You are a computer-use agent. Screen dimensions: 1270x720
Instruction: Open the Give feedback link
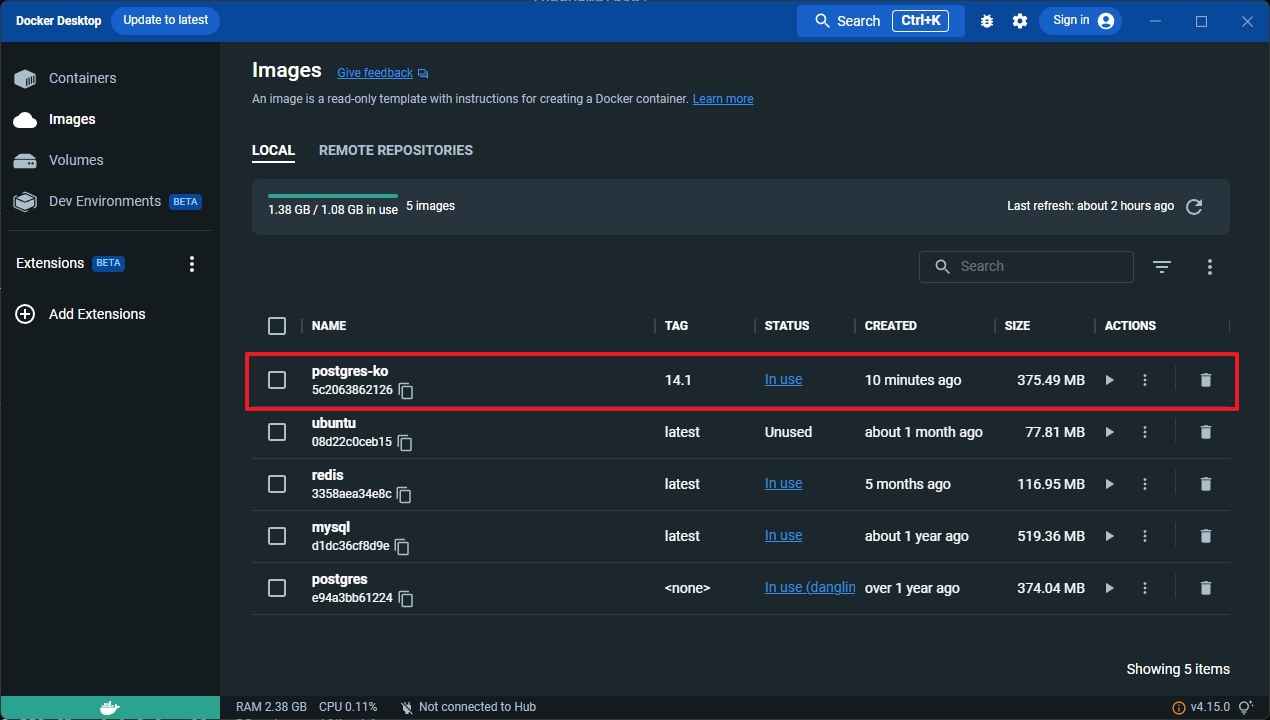375,73
